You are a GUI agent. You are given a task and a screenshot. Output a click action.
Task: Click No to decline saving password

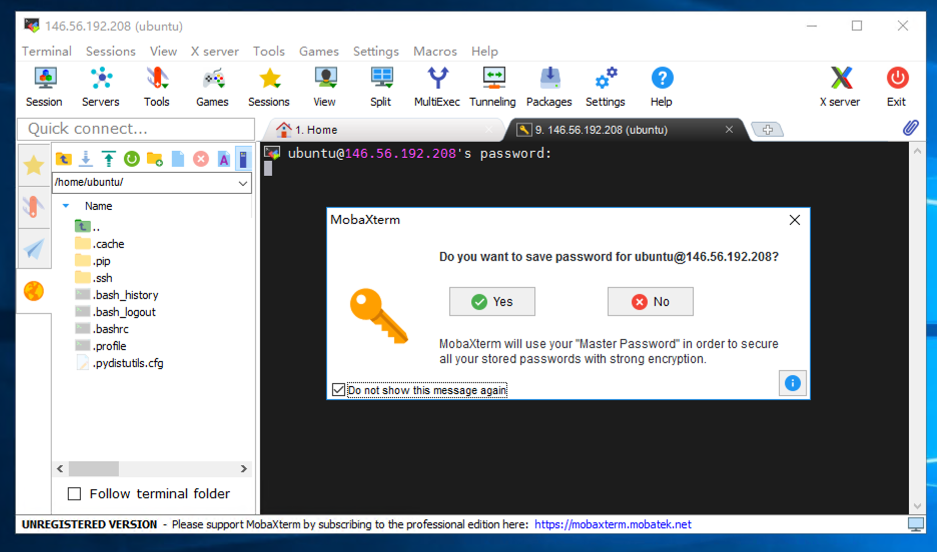click(x=650, y=302)
